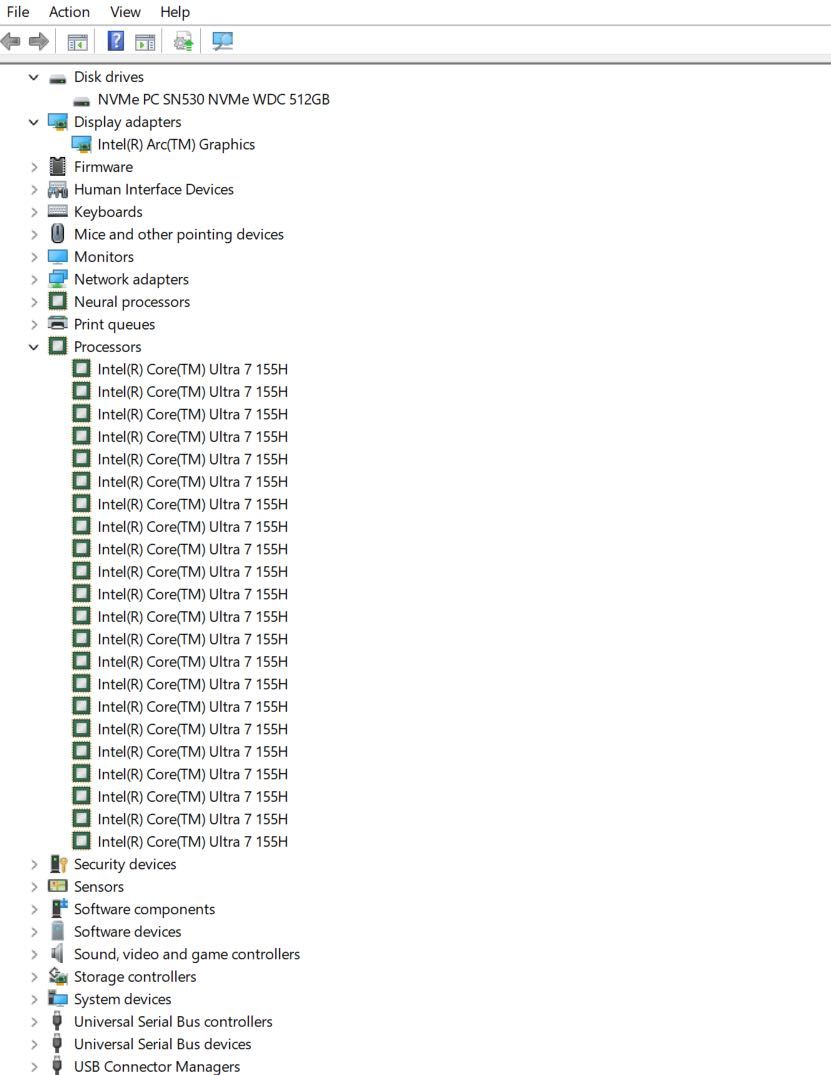Click the Universal Serial Bus controllers icon

[x=57, y=1021]
